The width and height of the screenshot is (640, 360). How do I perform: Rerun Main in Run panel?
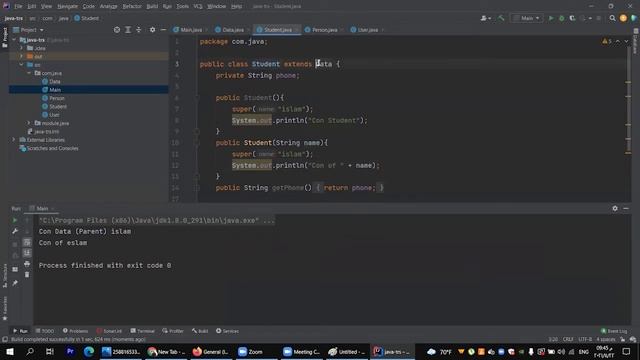(15, 220)
